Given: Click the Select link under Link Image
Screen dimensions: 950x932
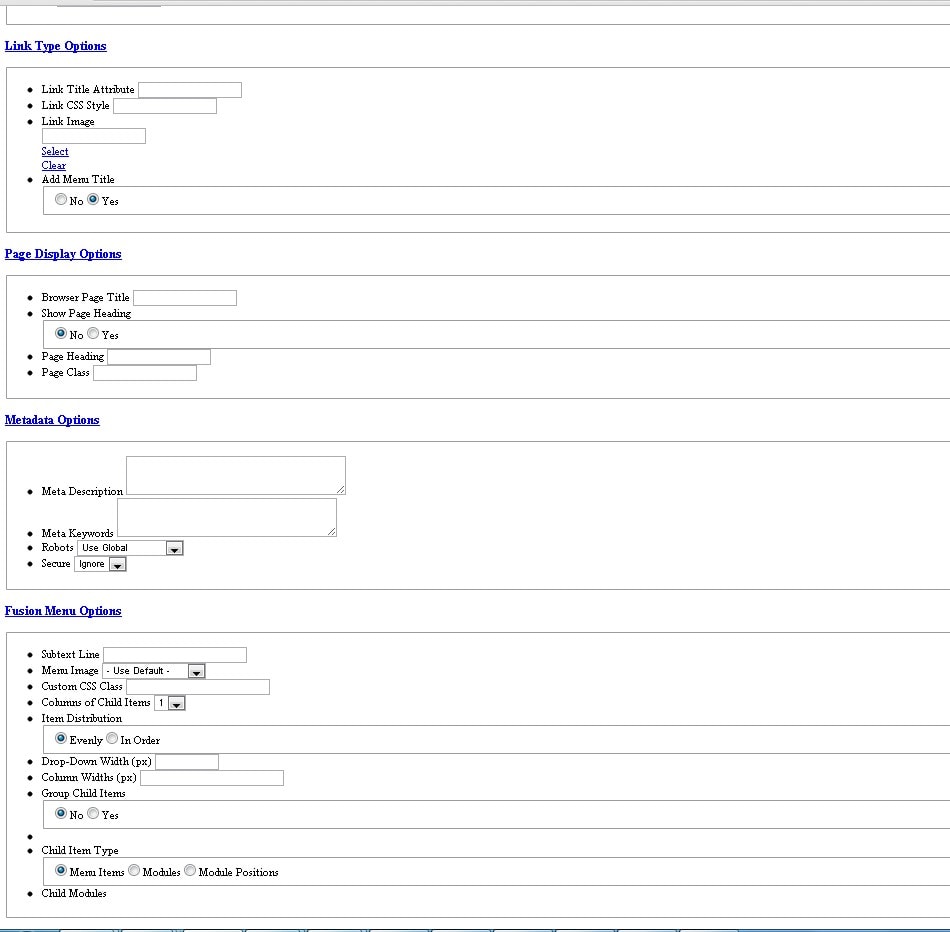Looking at the screenshot, I should coord(55,152).
